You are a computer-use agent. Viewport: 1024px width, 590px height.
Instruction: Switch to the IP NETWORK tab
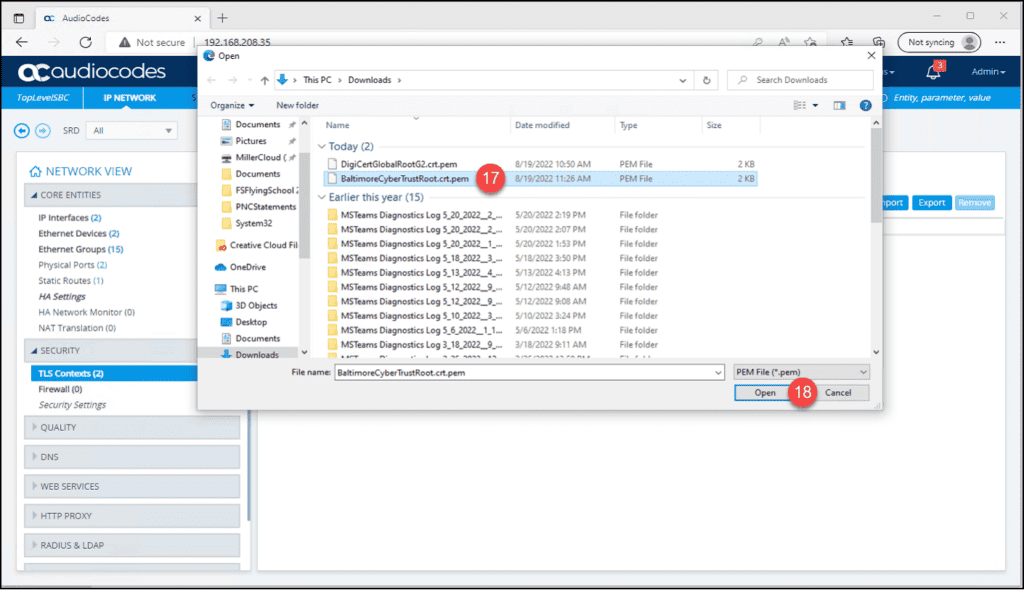(x=129, y=97)
